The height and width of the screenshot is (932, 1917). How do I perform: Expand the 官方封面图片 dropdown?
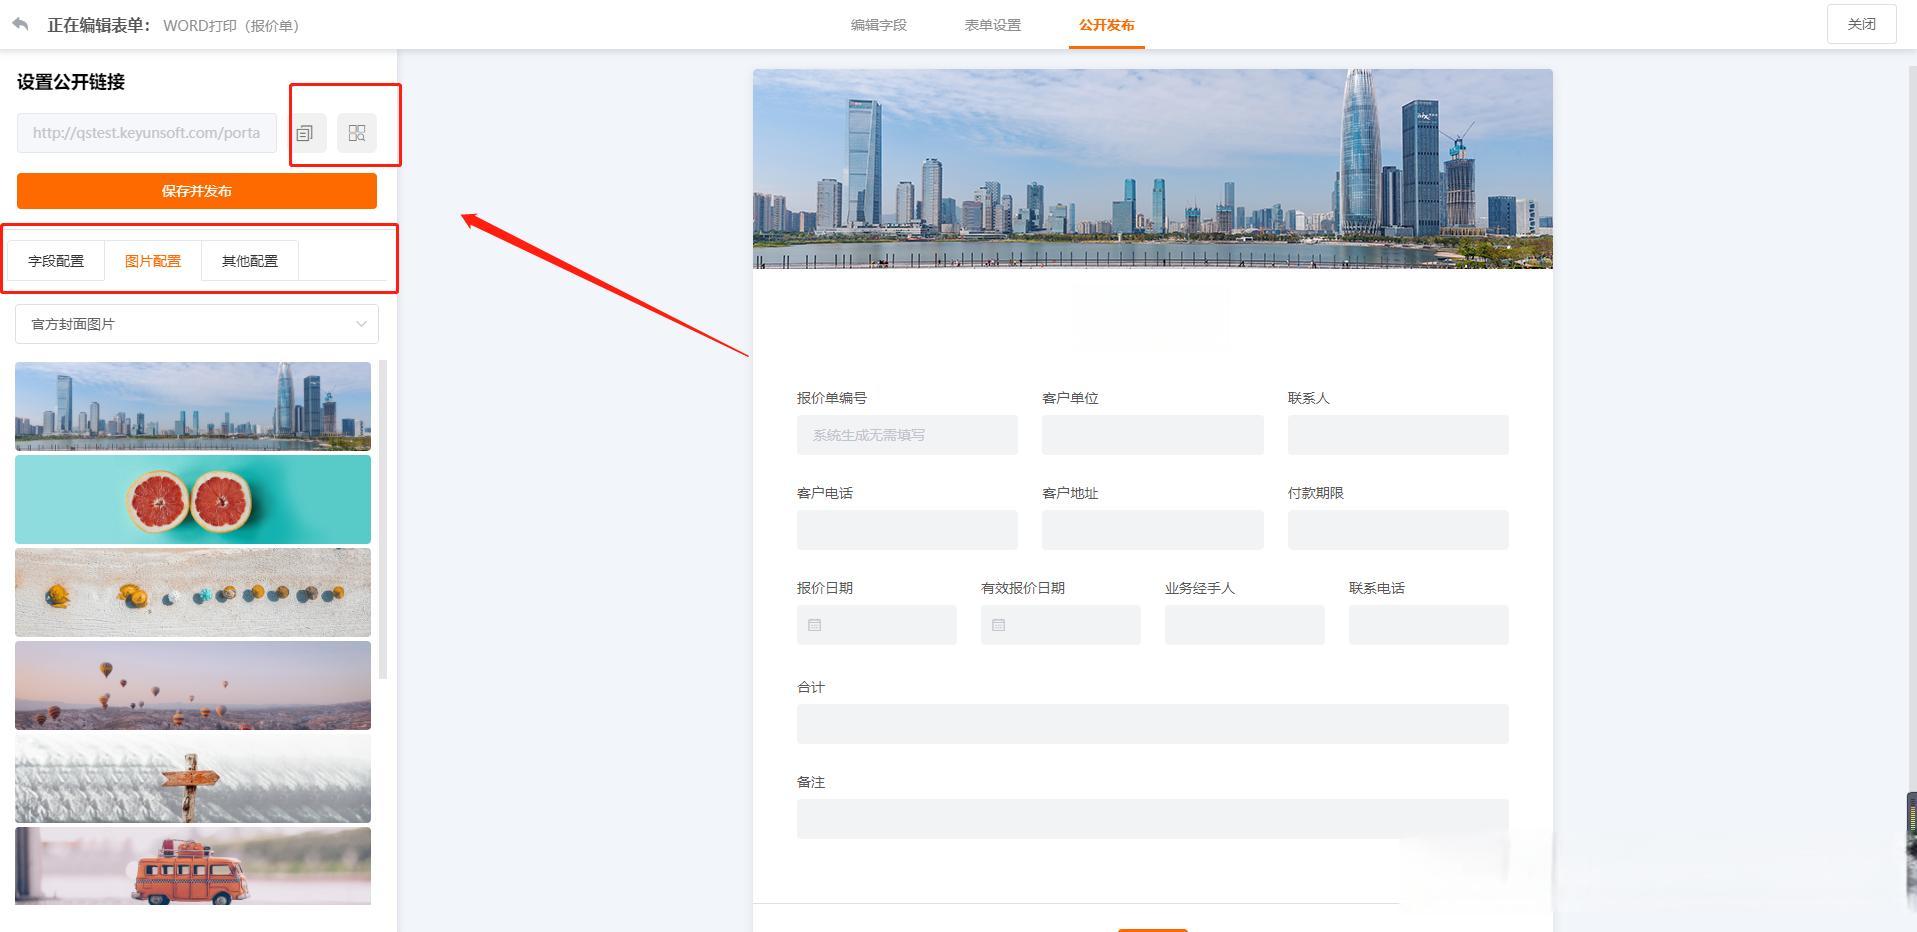[x=197, y=324]
